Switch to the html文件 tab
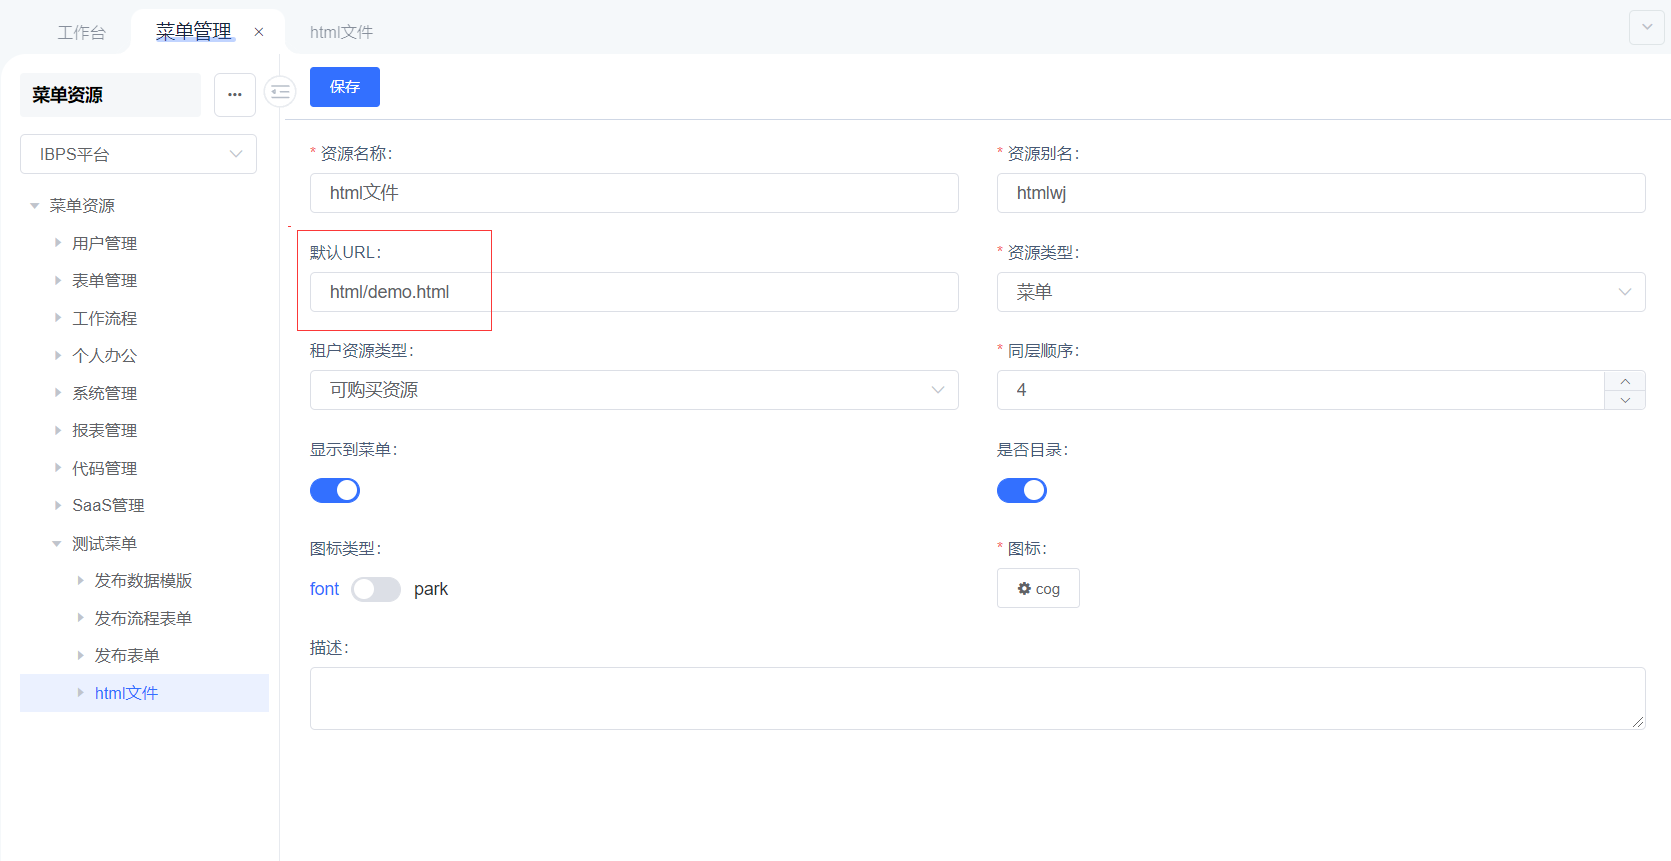 [341, 32]
